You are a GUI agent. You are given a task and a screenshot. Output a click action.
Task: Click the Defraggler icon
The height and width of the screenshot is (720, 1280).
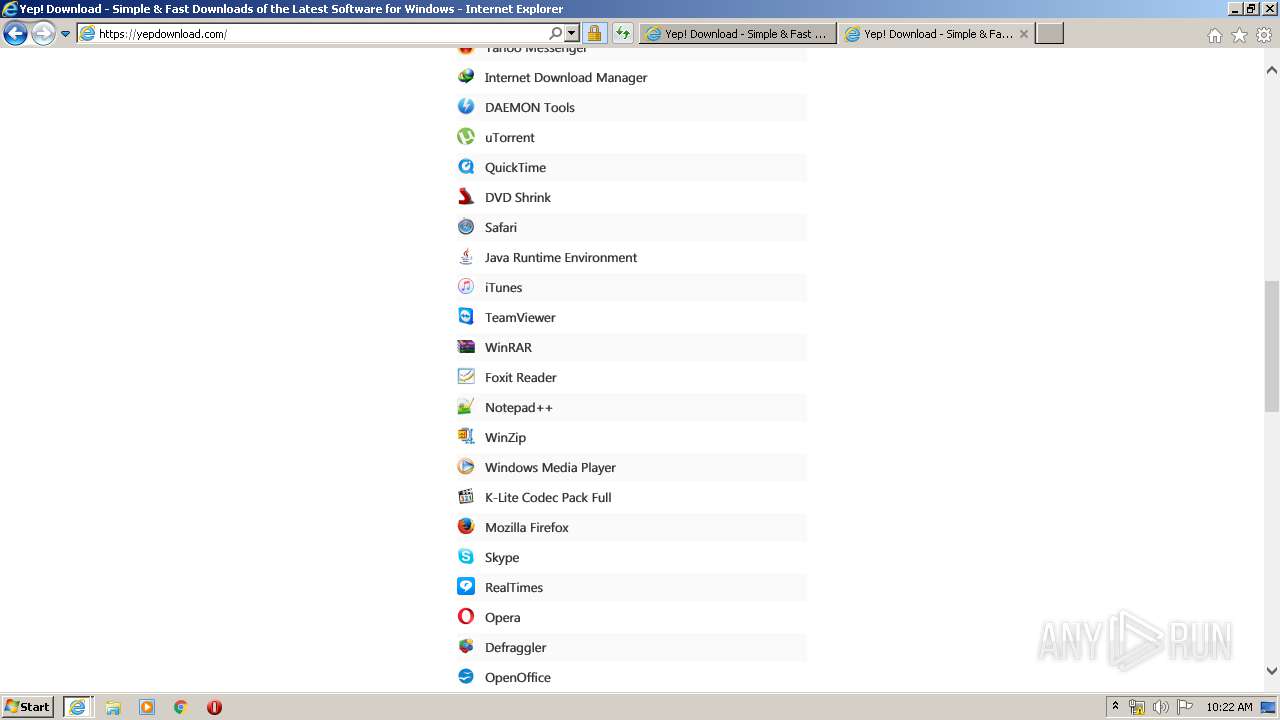(x=466, y=647)
